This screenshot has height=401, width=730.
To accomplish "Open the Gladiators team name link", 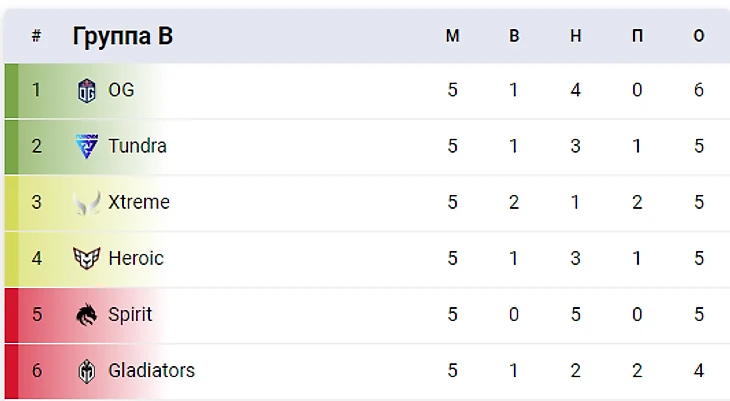I will point(151,371).
